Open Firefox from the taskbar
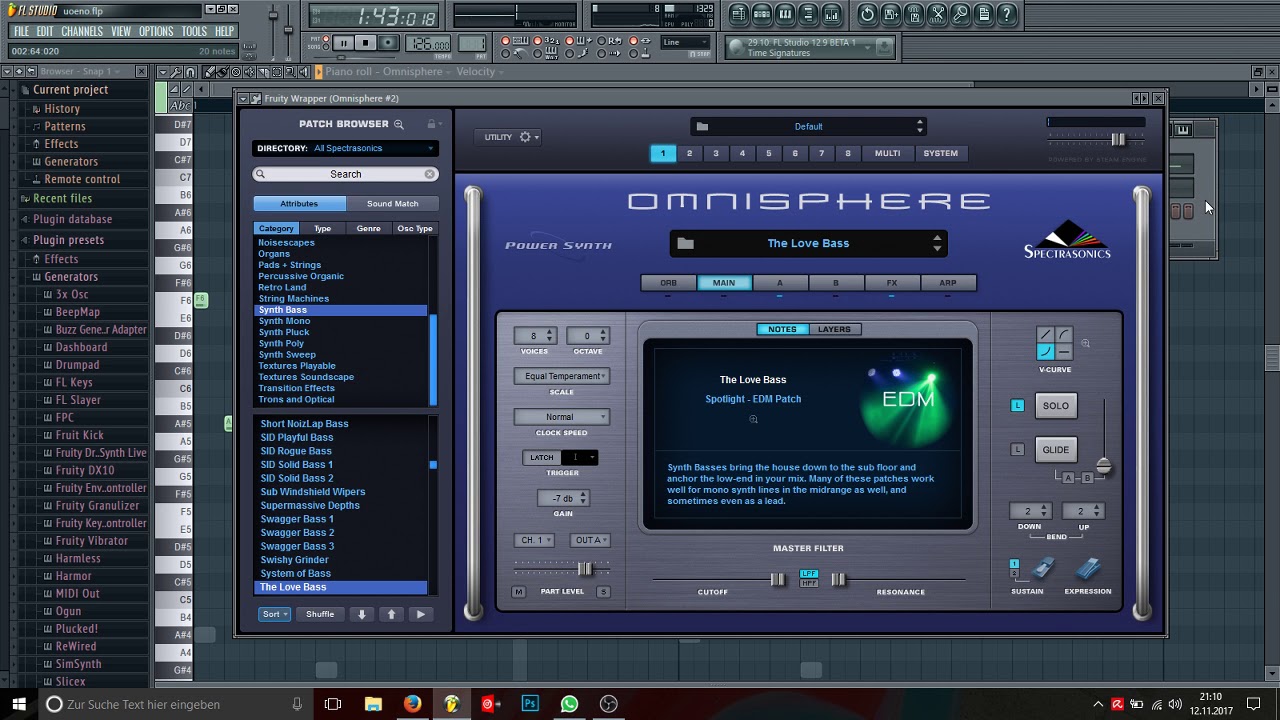The image size is (1280, 720). [x=412, y=704]
